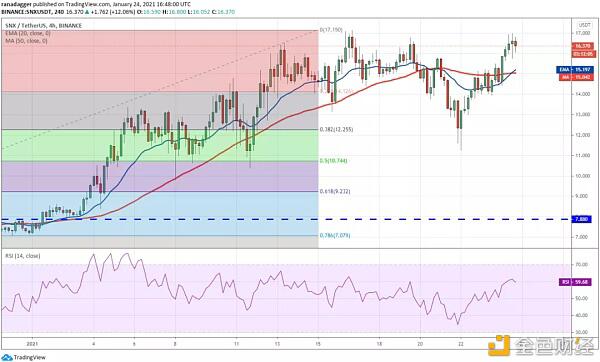The width and height of the screenshot is (600, 362).
Task: Click the TradingView logo at bottom left
Action: point(24,357)
